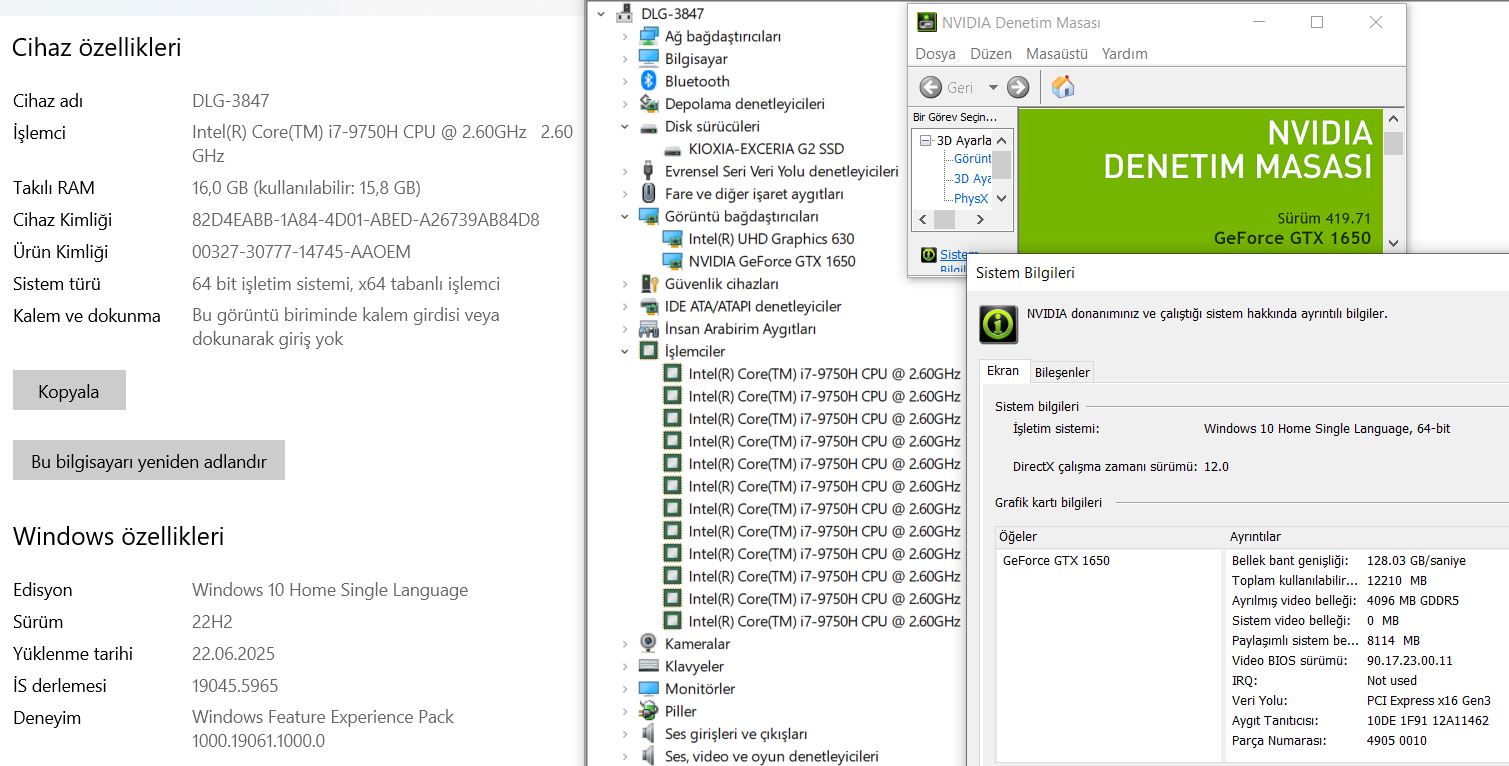Click the NVIDIA Control Panel home icon
The image size is (1509, 766).
pyautogui.click(x=1063, y=87)
